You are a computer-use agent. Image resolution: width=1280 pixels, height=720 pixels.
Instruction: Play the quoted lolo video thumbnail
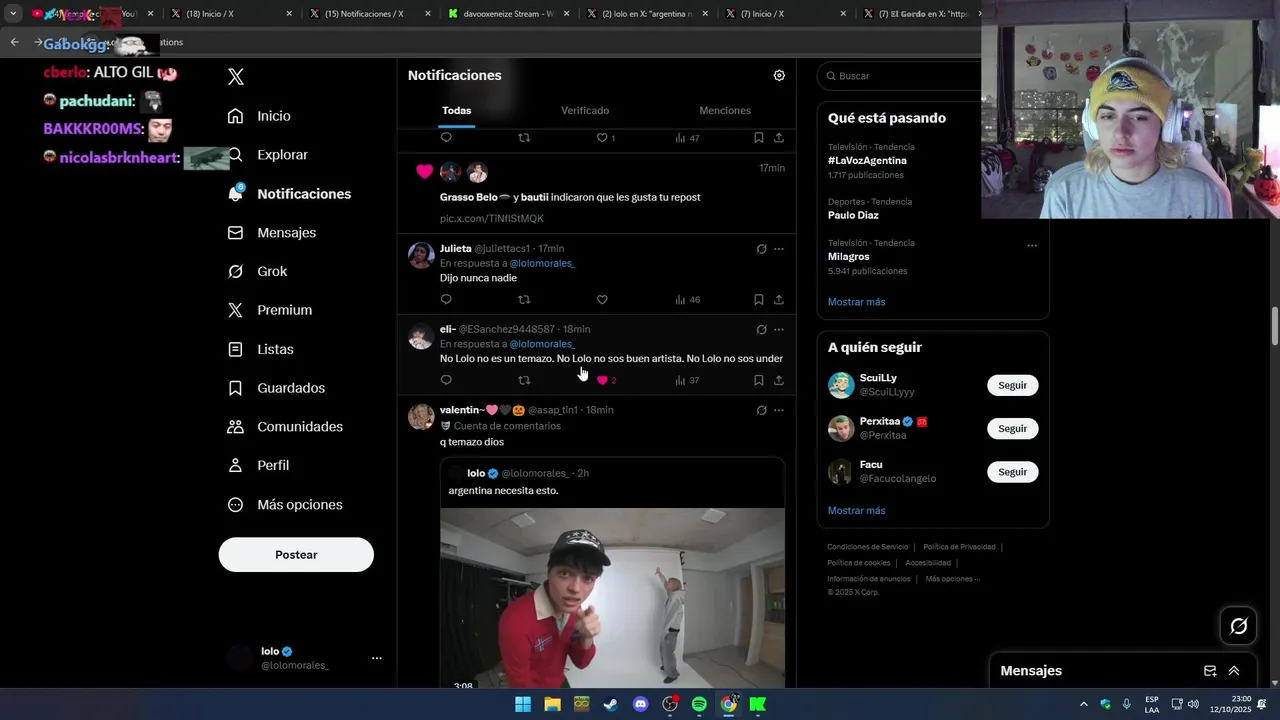coord(612,598)
